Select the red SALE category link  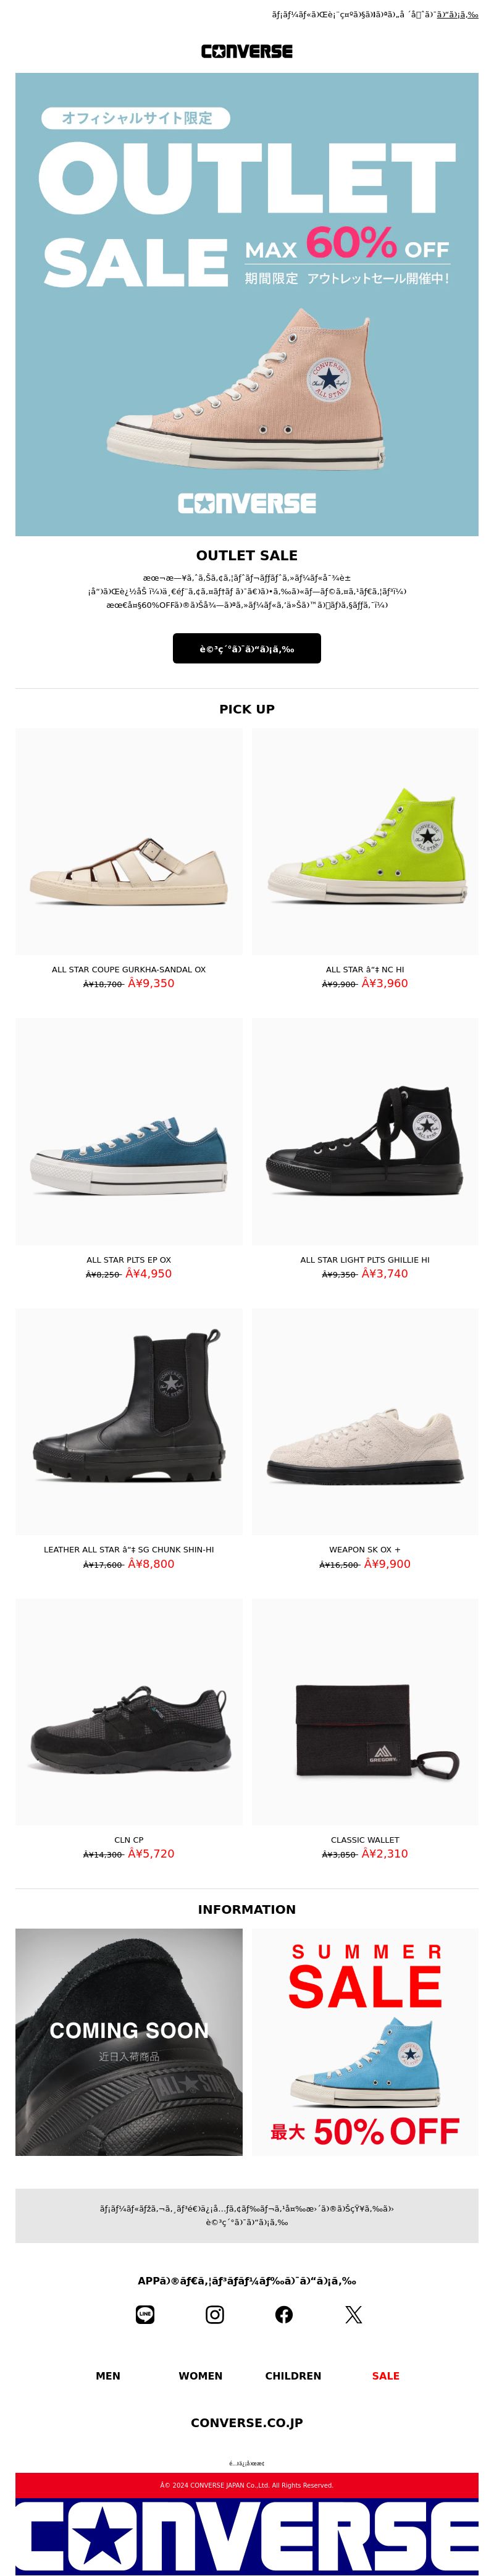[x=386, y=2375]
